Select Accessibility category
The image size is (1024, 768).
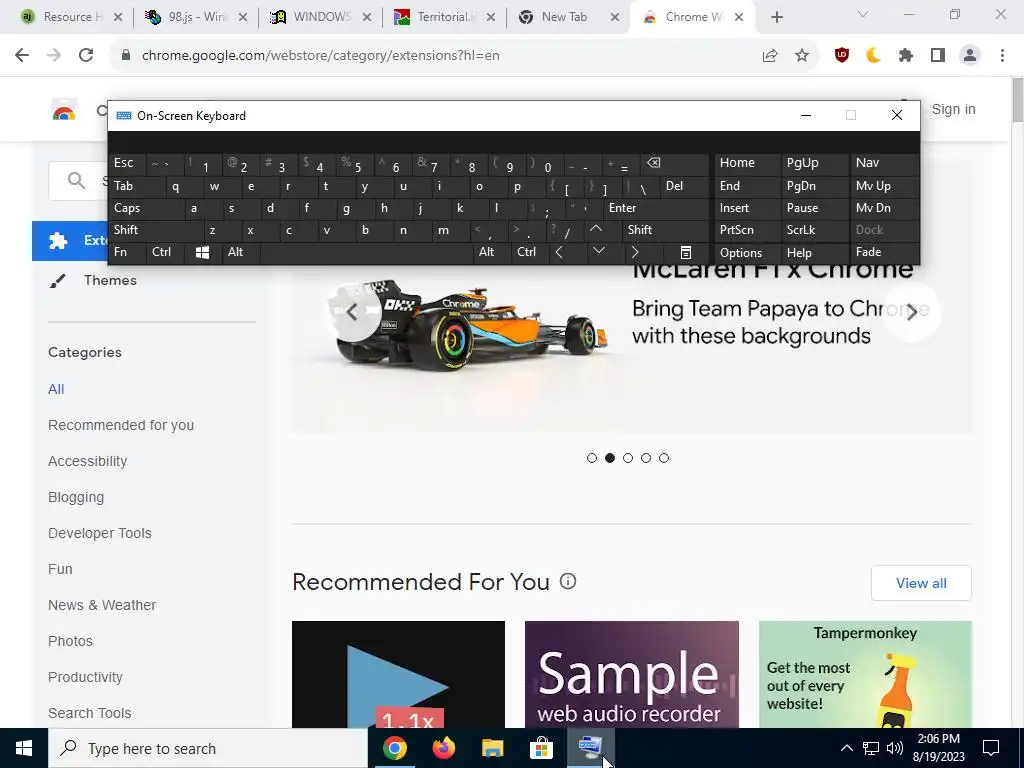click(x=88, y=461)
